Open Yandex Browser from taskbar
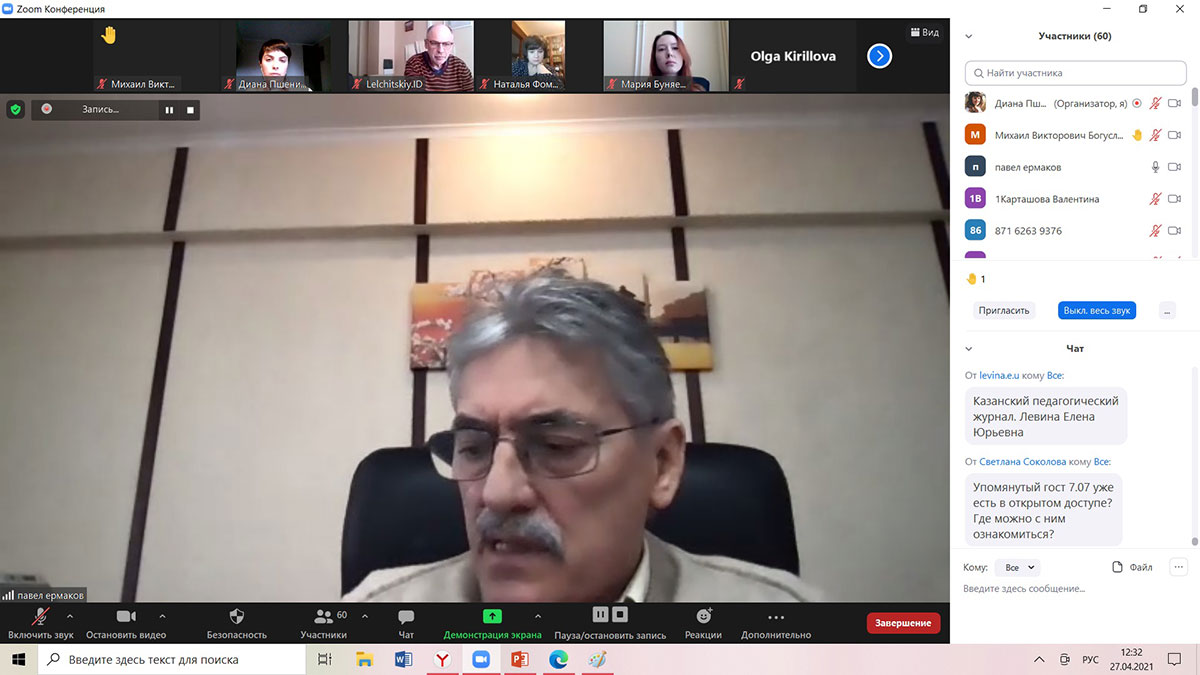The image size is (1200, 675). point(442,659)
